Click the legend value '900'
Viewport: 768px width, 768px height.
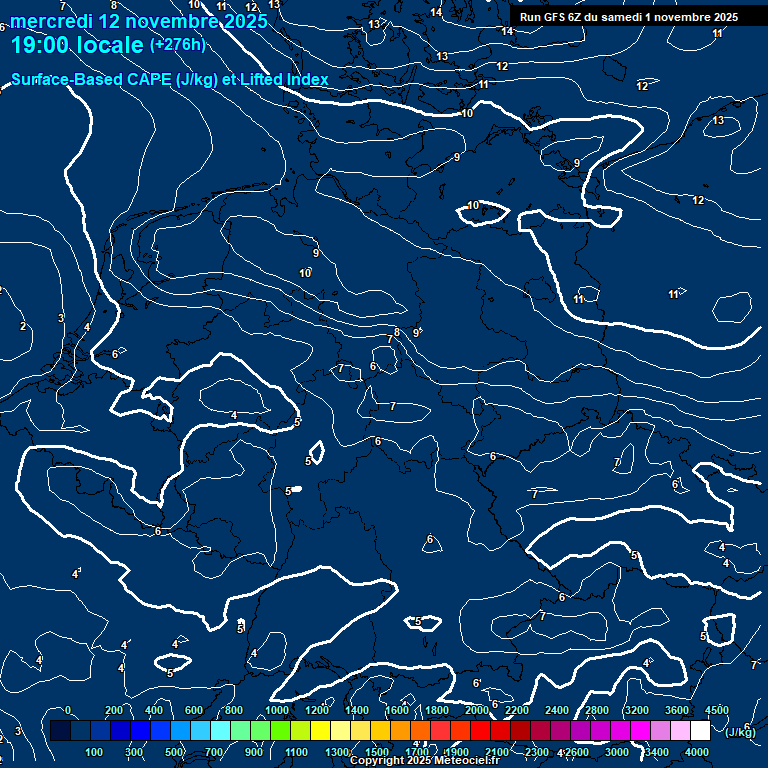point(254,752)
